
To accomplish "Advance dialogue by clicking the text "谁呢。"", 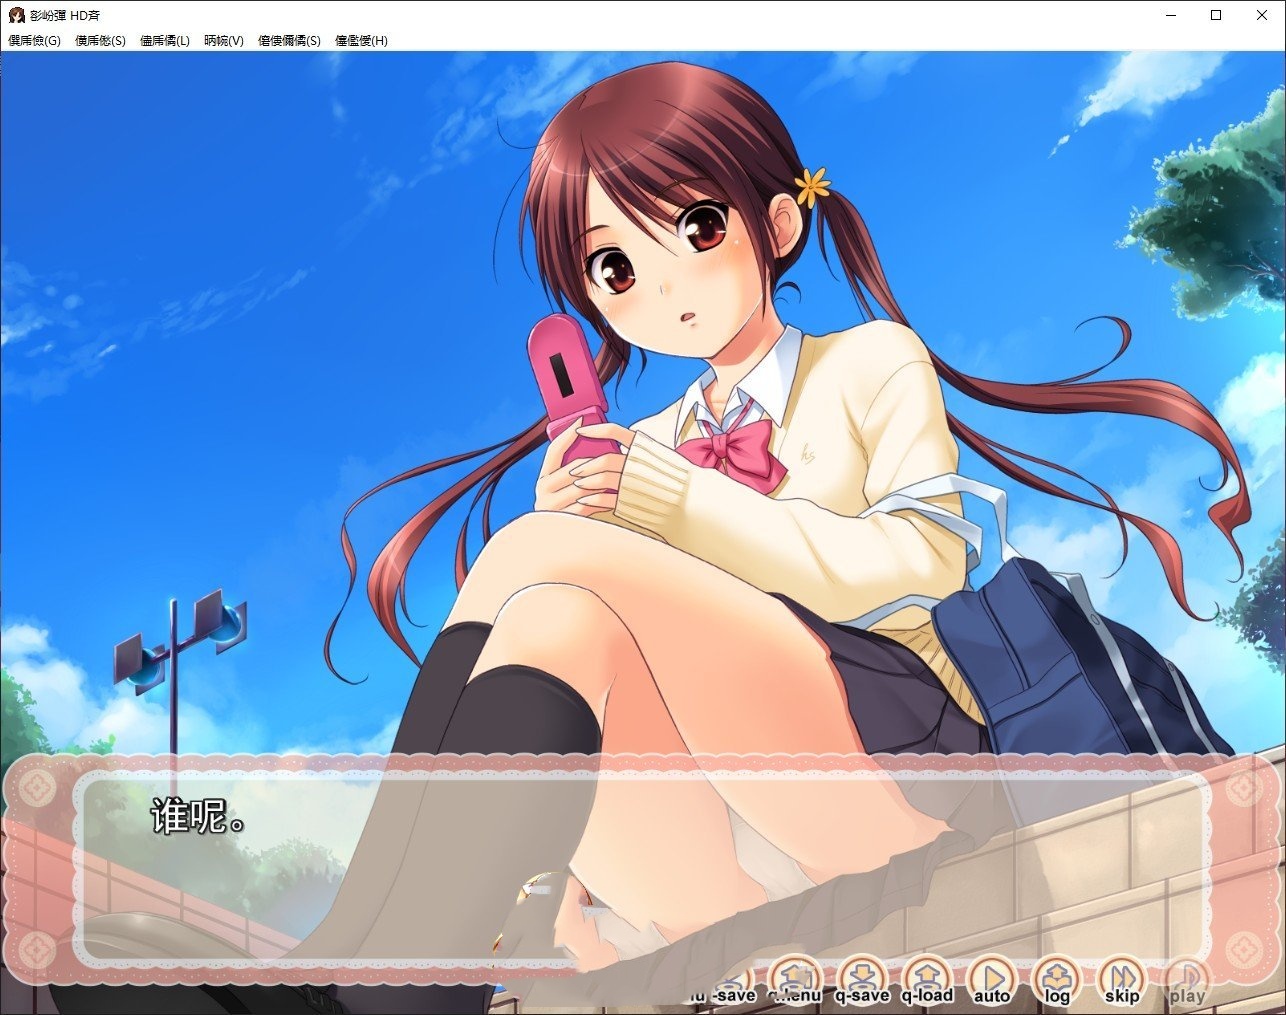I will click(198, 817).
